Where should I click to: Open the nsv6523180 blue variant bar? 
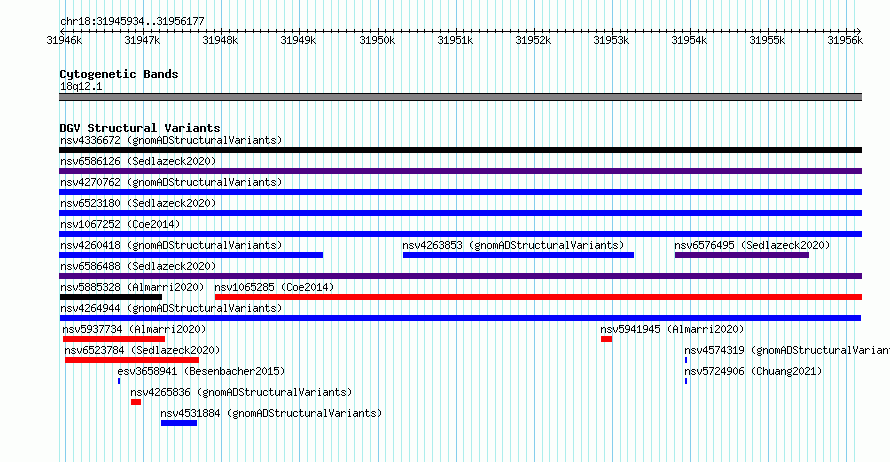point(460,213)
